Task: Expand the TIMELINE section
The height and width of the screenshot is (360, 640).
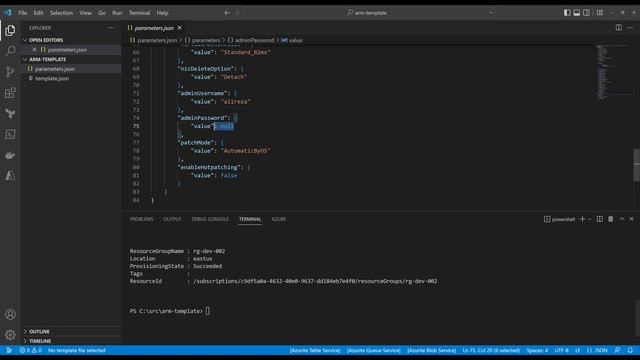Action: tap(71, 341)
